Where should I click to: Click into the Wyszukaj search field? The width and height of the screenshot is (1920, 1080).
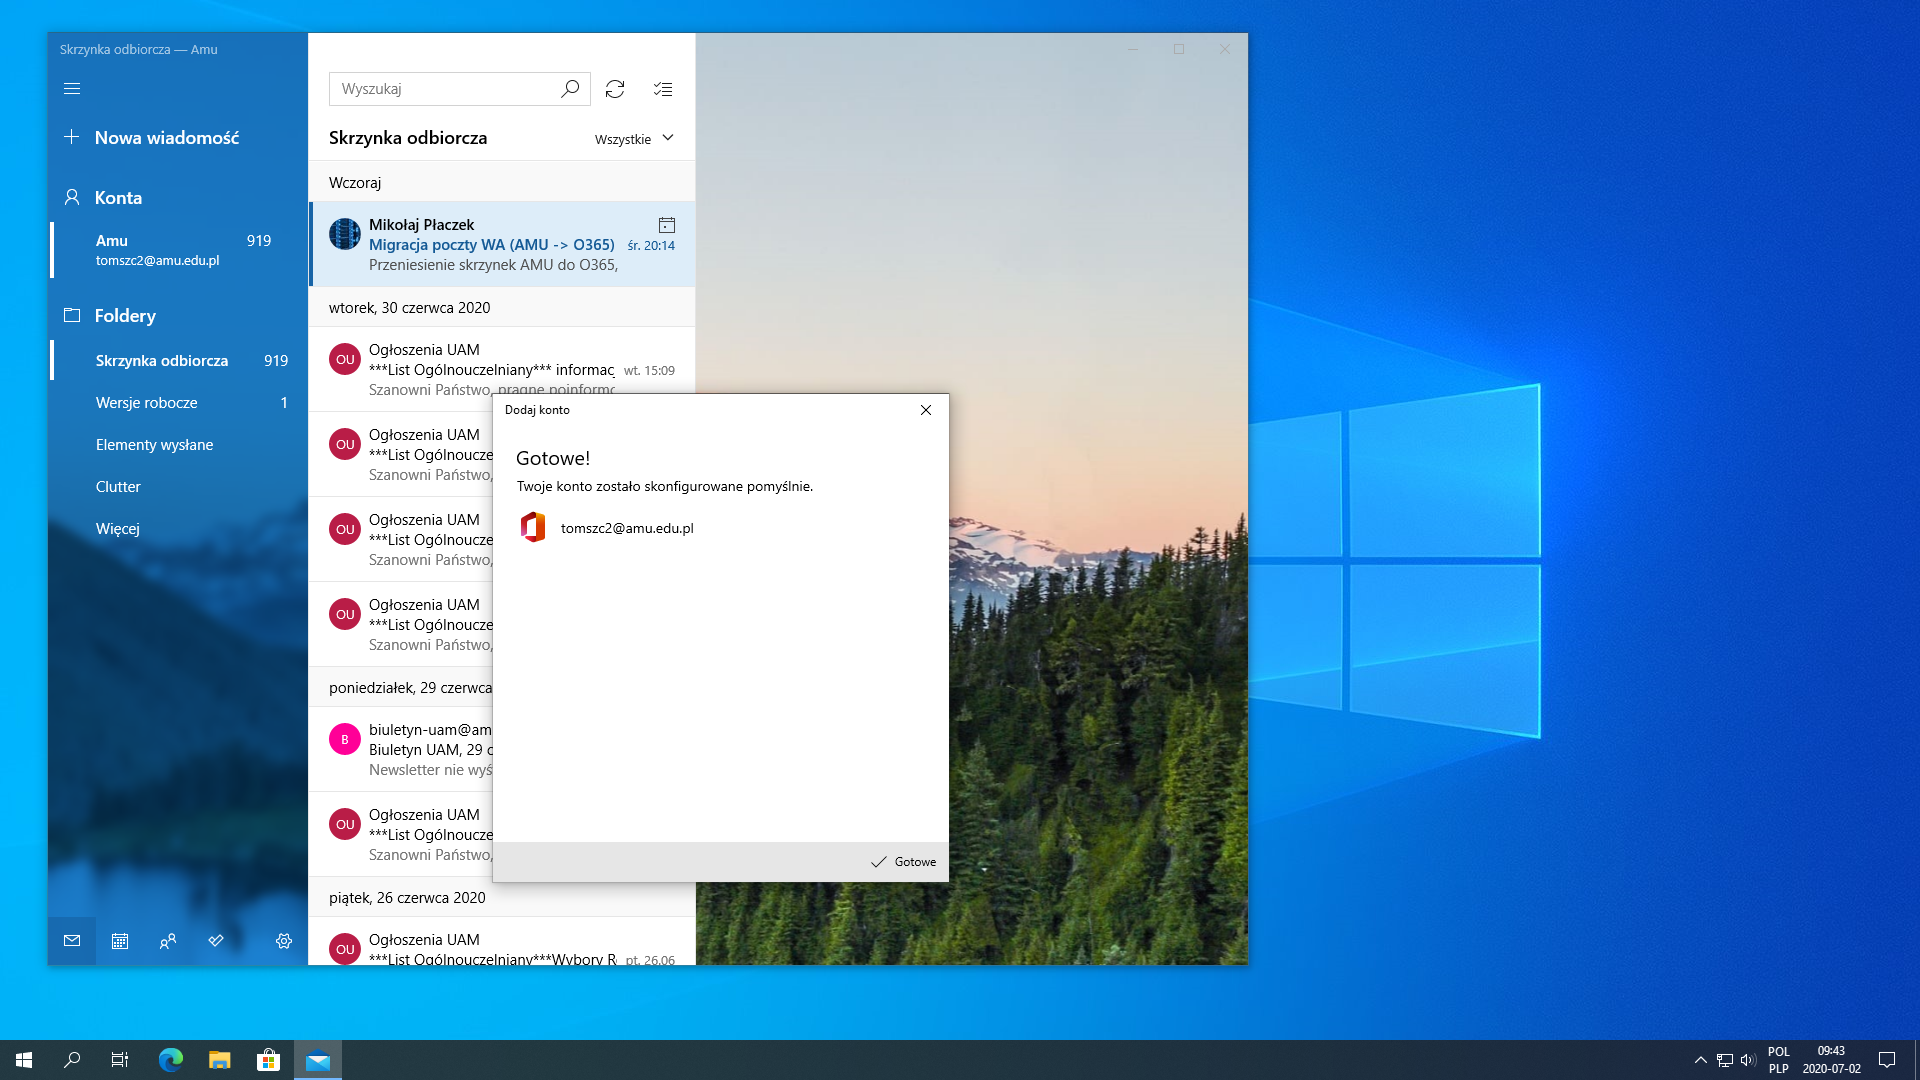(445, 89)
